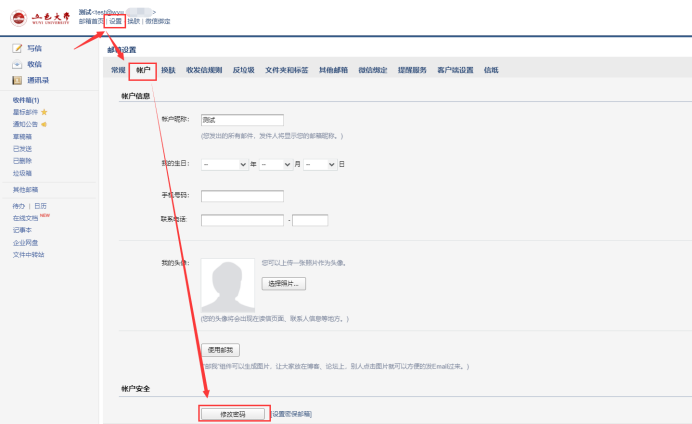Click the star icon beside 星标邮件
The image size is (692, 424).
click(44, 112)
